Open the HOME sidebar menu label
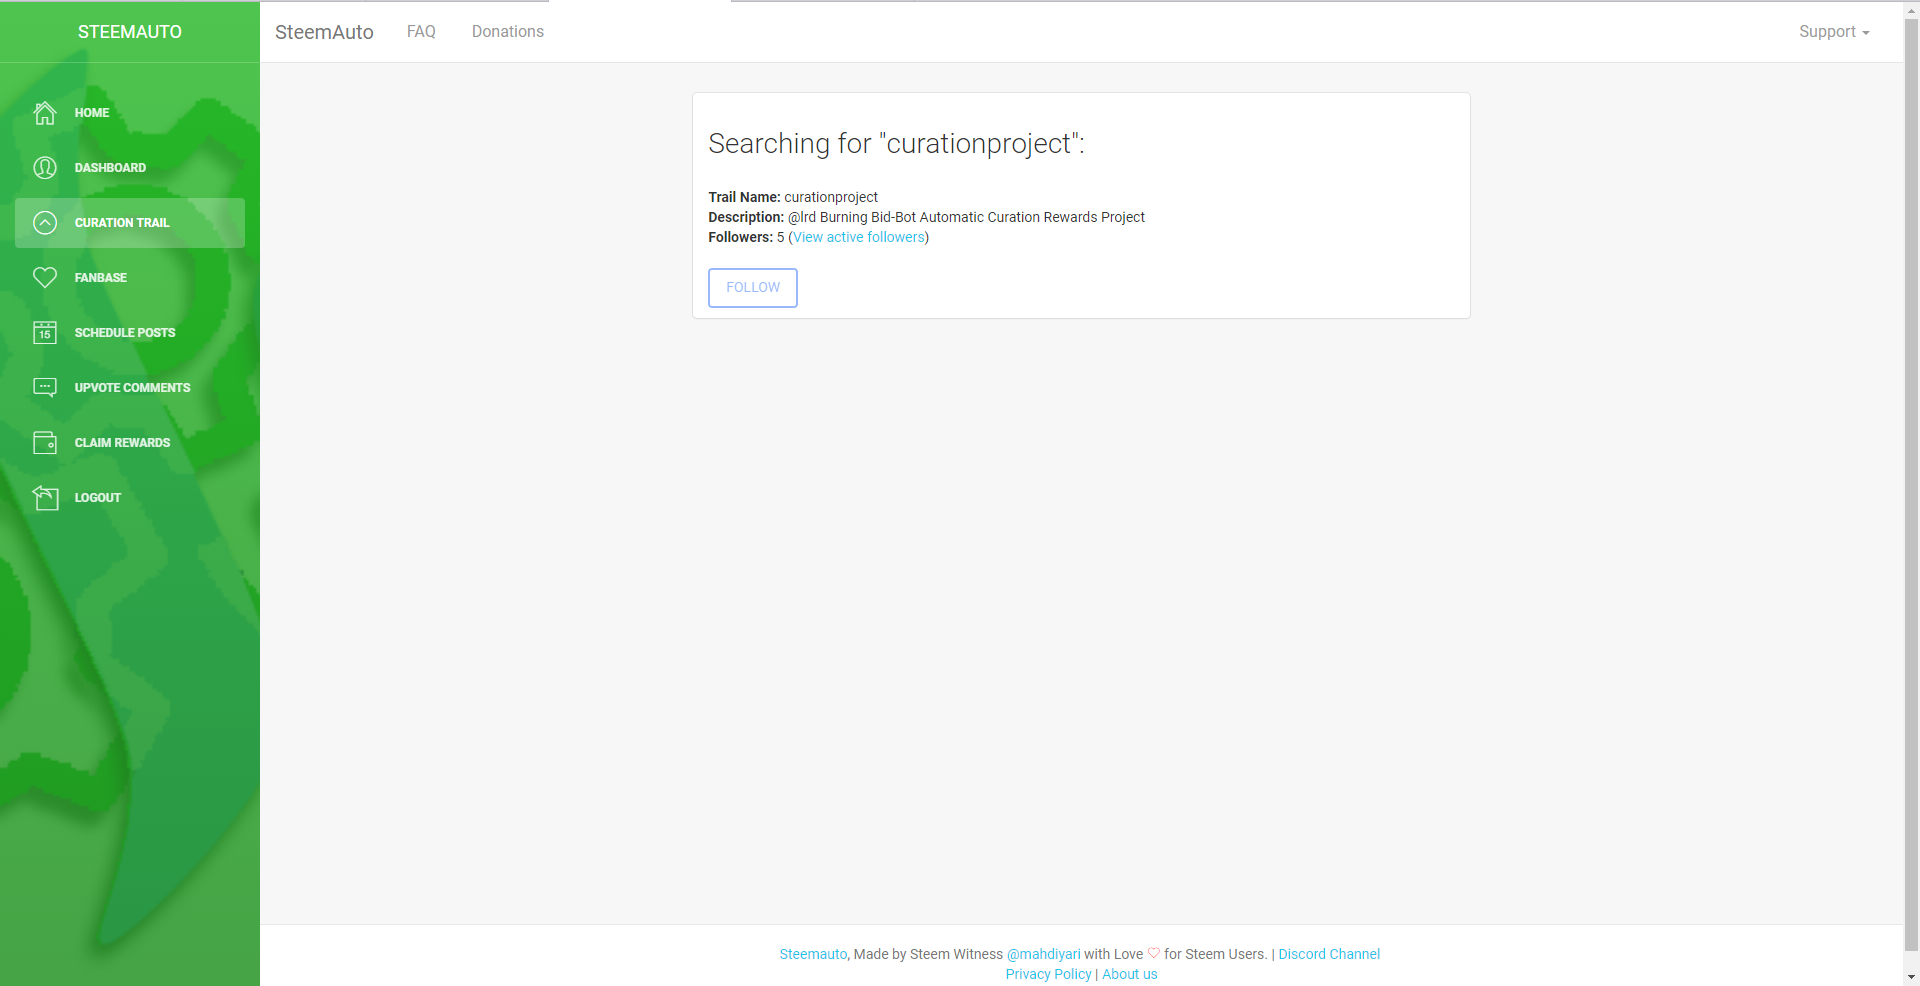 coord(92,113)
